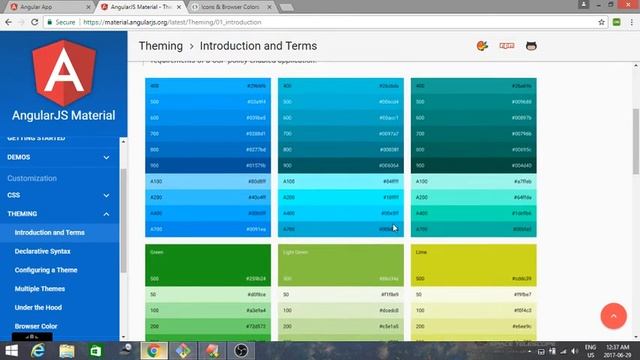Open the green extension icon beside the star
This screenshot has height=360, width=640.
point(616,22)
